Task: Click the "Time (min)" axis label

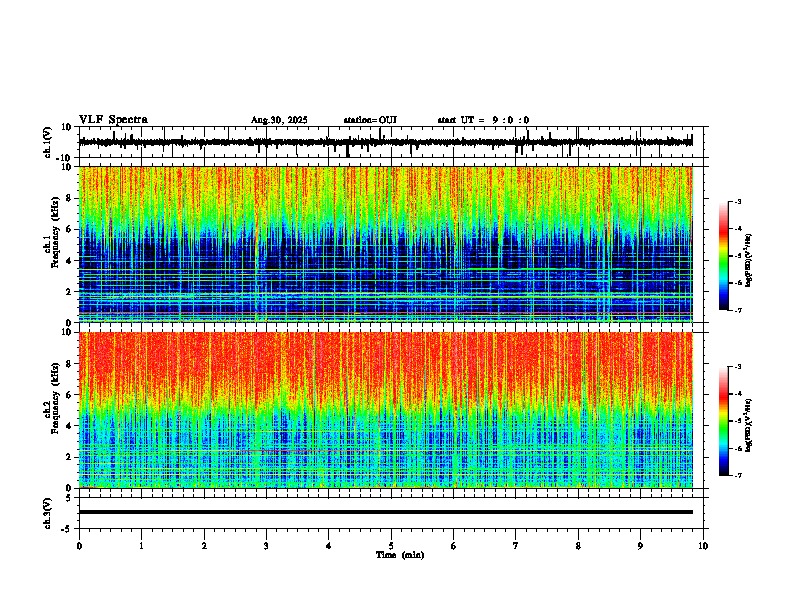Action: 400,555
